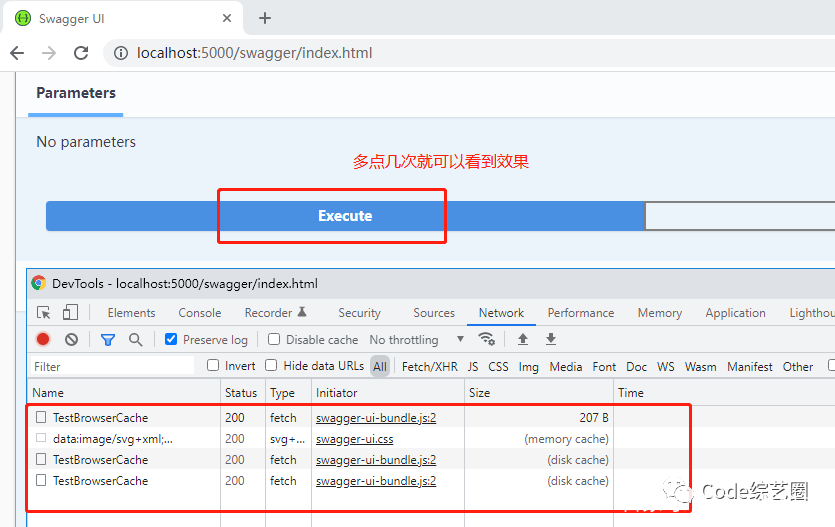Filter requests by Doc

(636, 367)
